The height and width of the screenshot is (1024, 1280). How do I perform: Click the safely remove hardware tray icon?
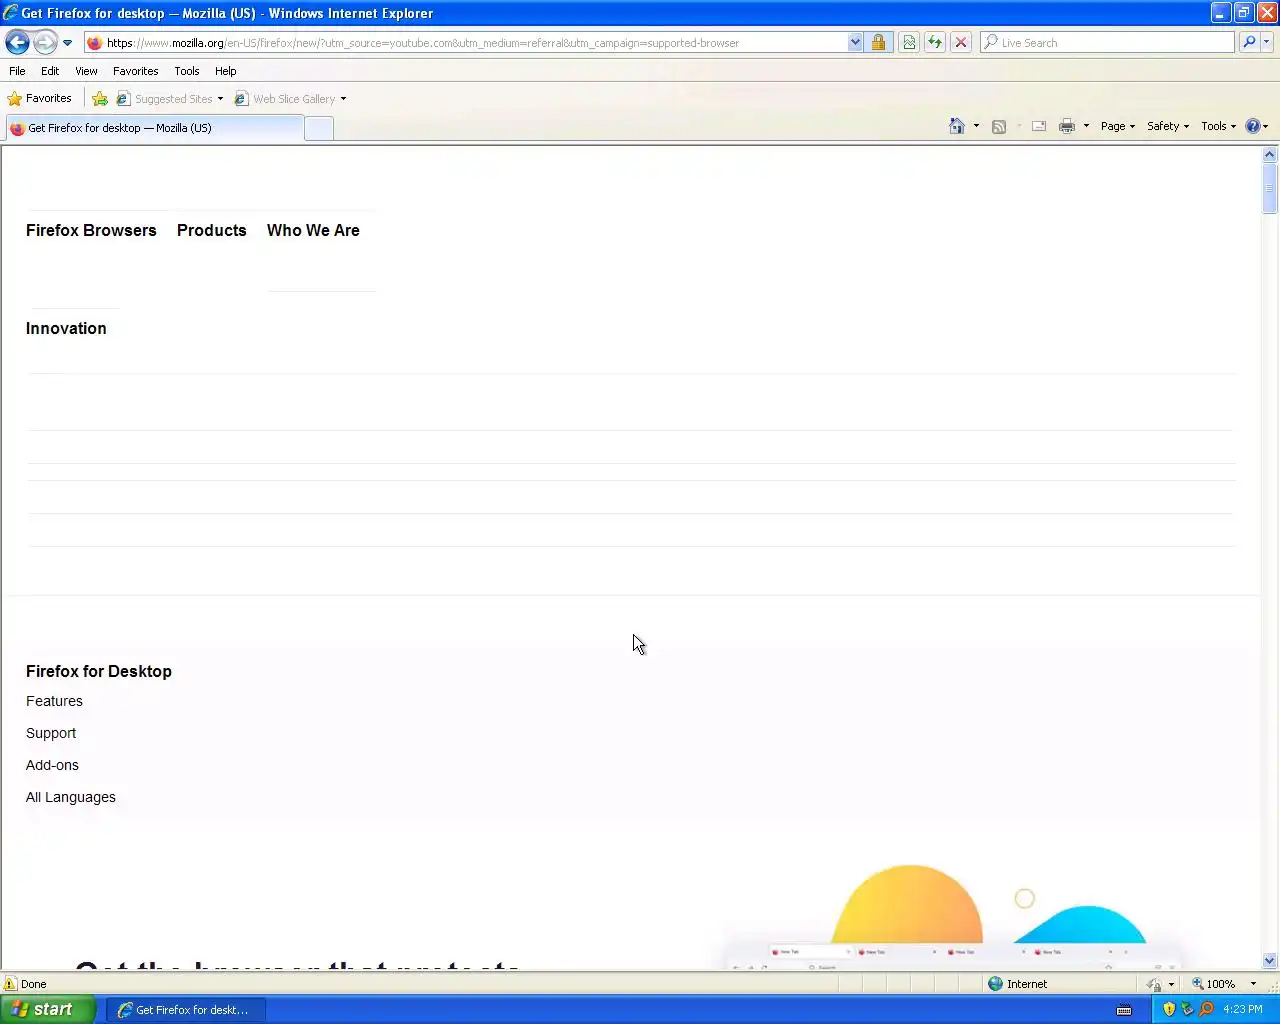coord(1187,1009)
